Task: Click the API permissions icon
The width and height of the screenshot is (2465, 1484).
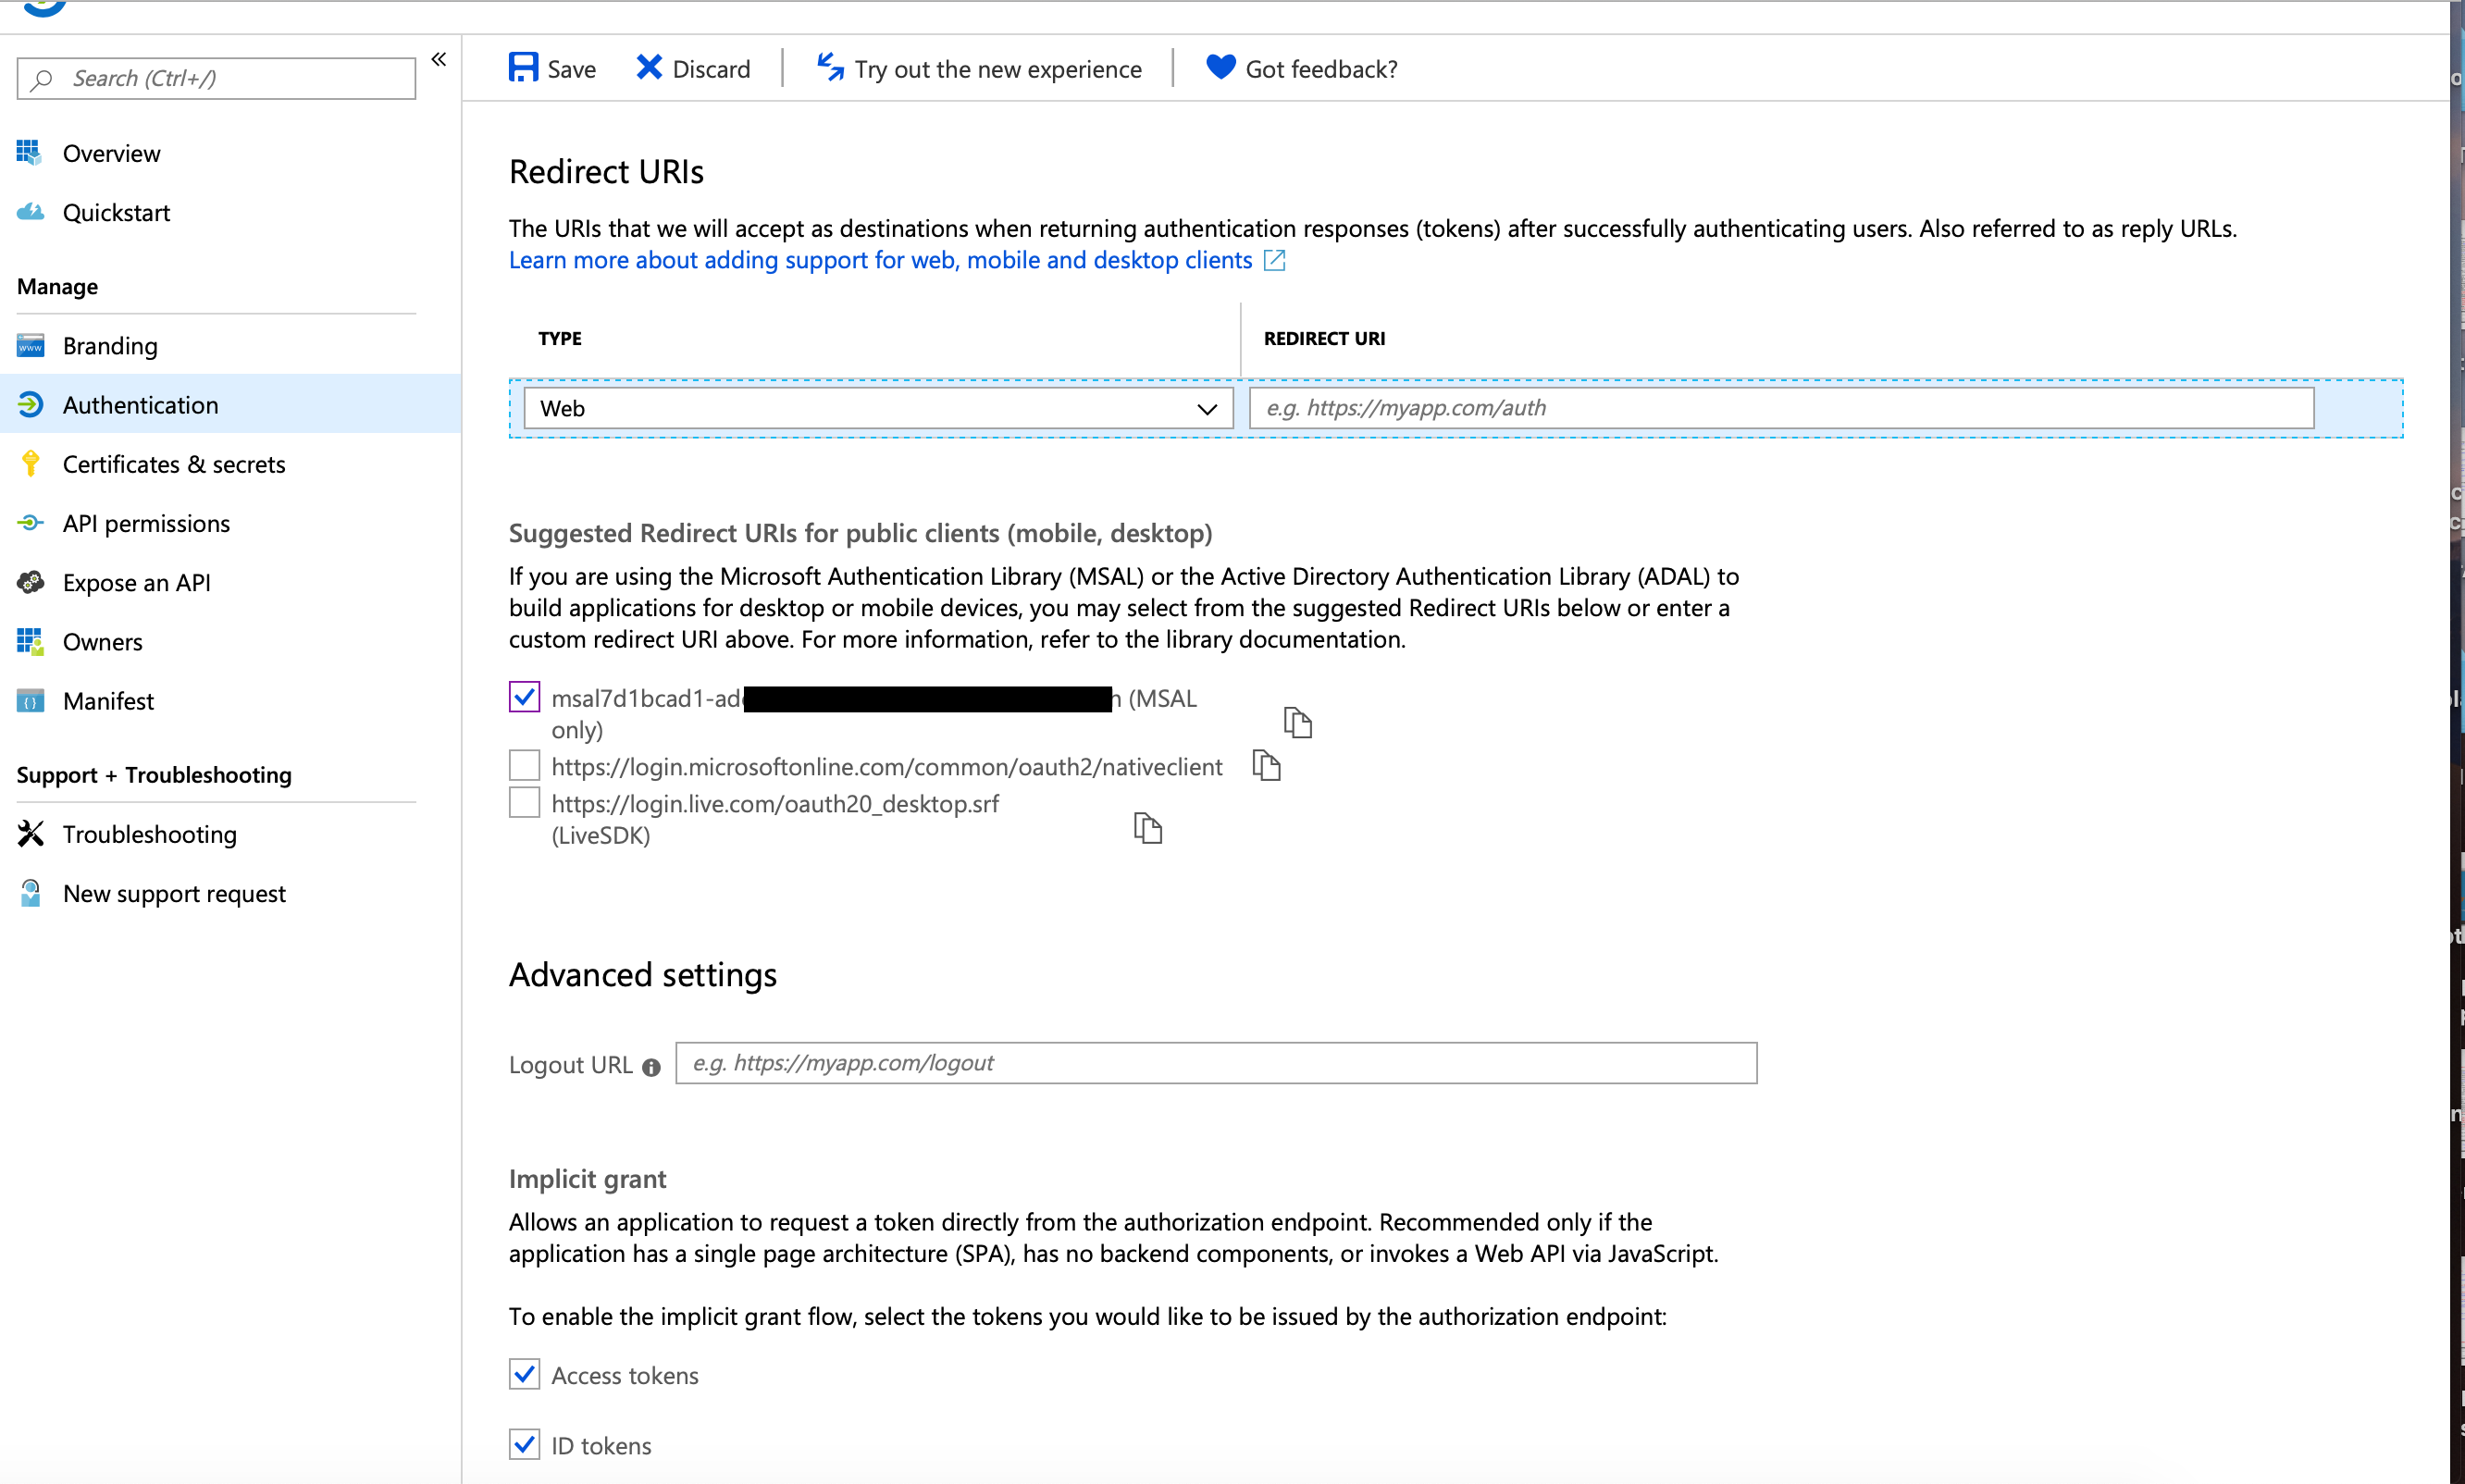Action: tap(31, 523)
